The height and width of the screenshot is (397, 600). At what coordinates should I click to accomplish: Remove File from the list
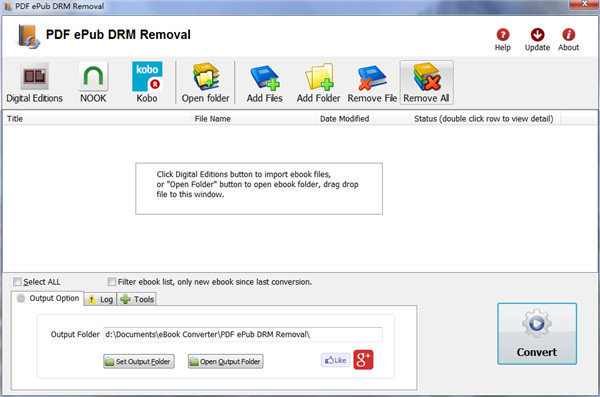[372, 82]
